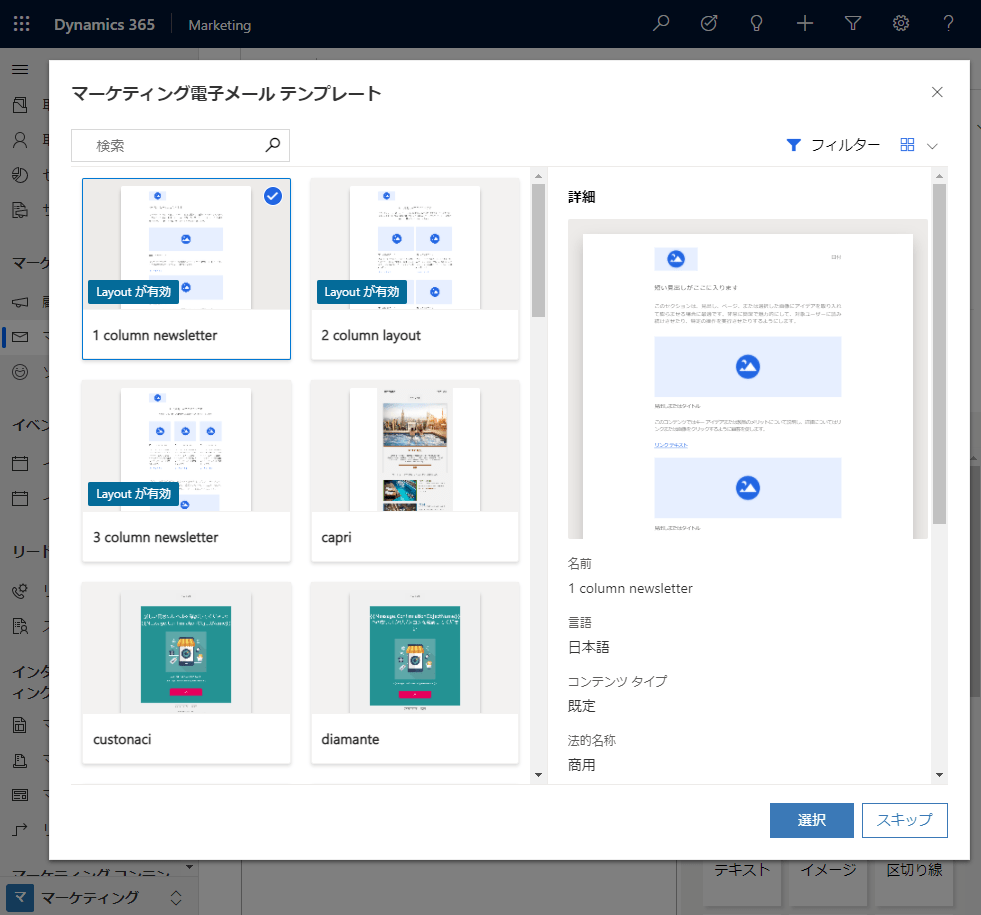Click the 検索 template search field

pyautogui.click(x=170, y=145)
